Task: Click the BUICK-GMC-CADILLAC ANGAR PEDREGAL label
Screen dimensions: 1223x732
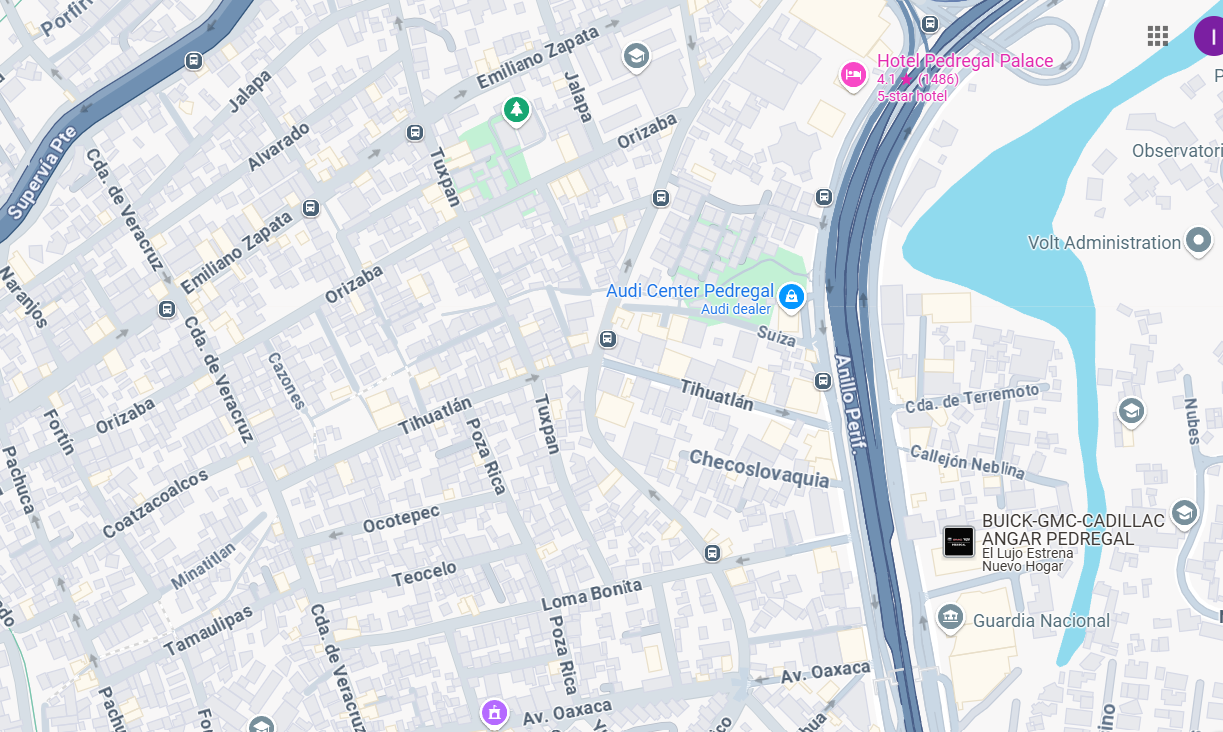Action: pyautogui.click(x=1073, y=530)
